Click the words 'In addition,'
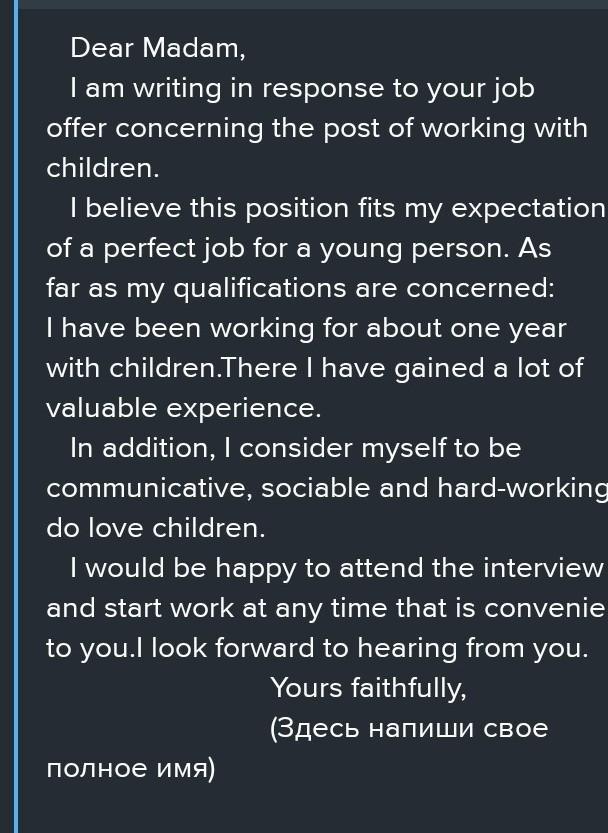Viewport: 608px width, 833px height. click(x=142, y=448)
